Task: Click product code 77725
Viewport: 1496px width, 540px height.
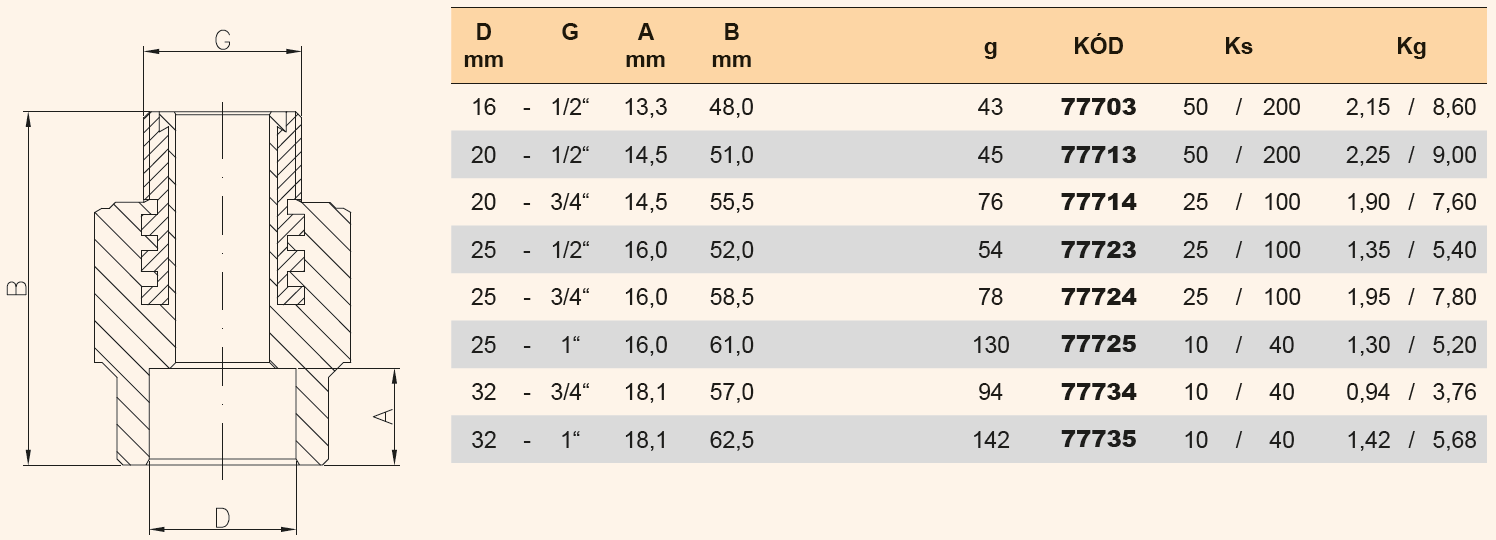Action: (1098, 345)
